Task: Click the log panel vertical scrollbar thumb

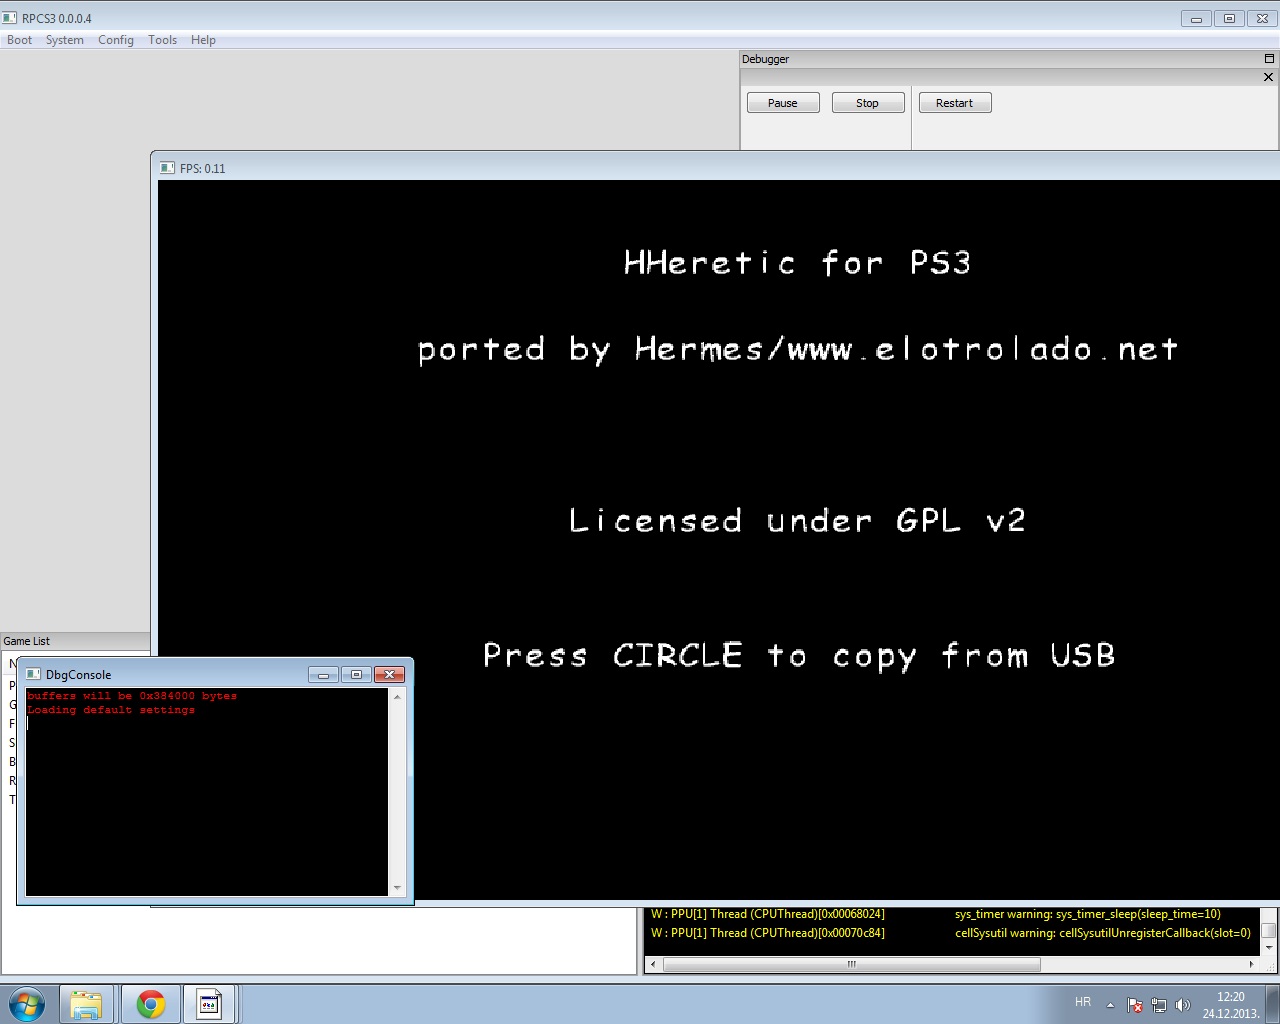Action: coord(1269,930)
